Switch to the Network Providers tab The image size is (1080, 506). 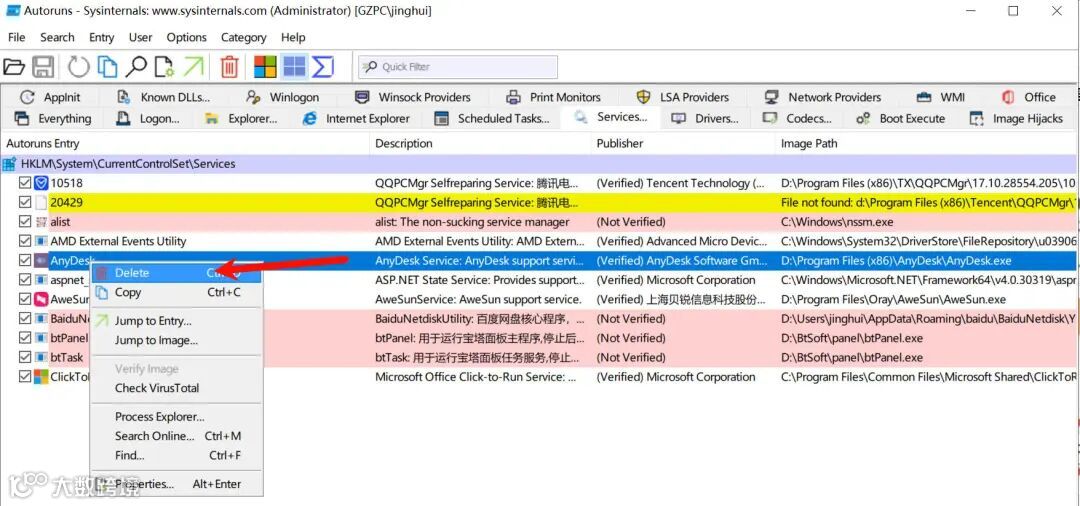(823, 97)
